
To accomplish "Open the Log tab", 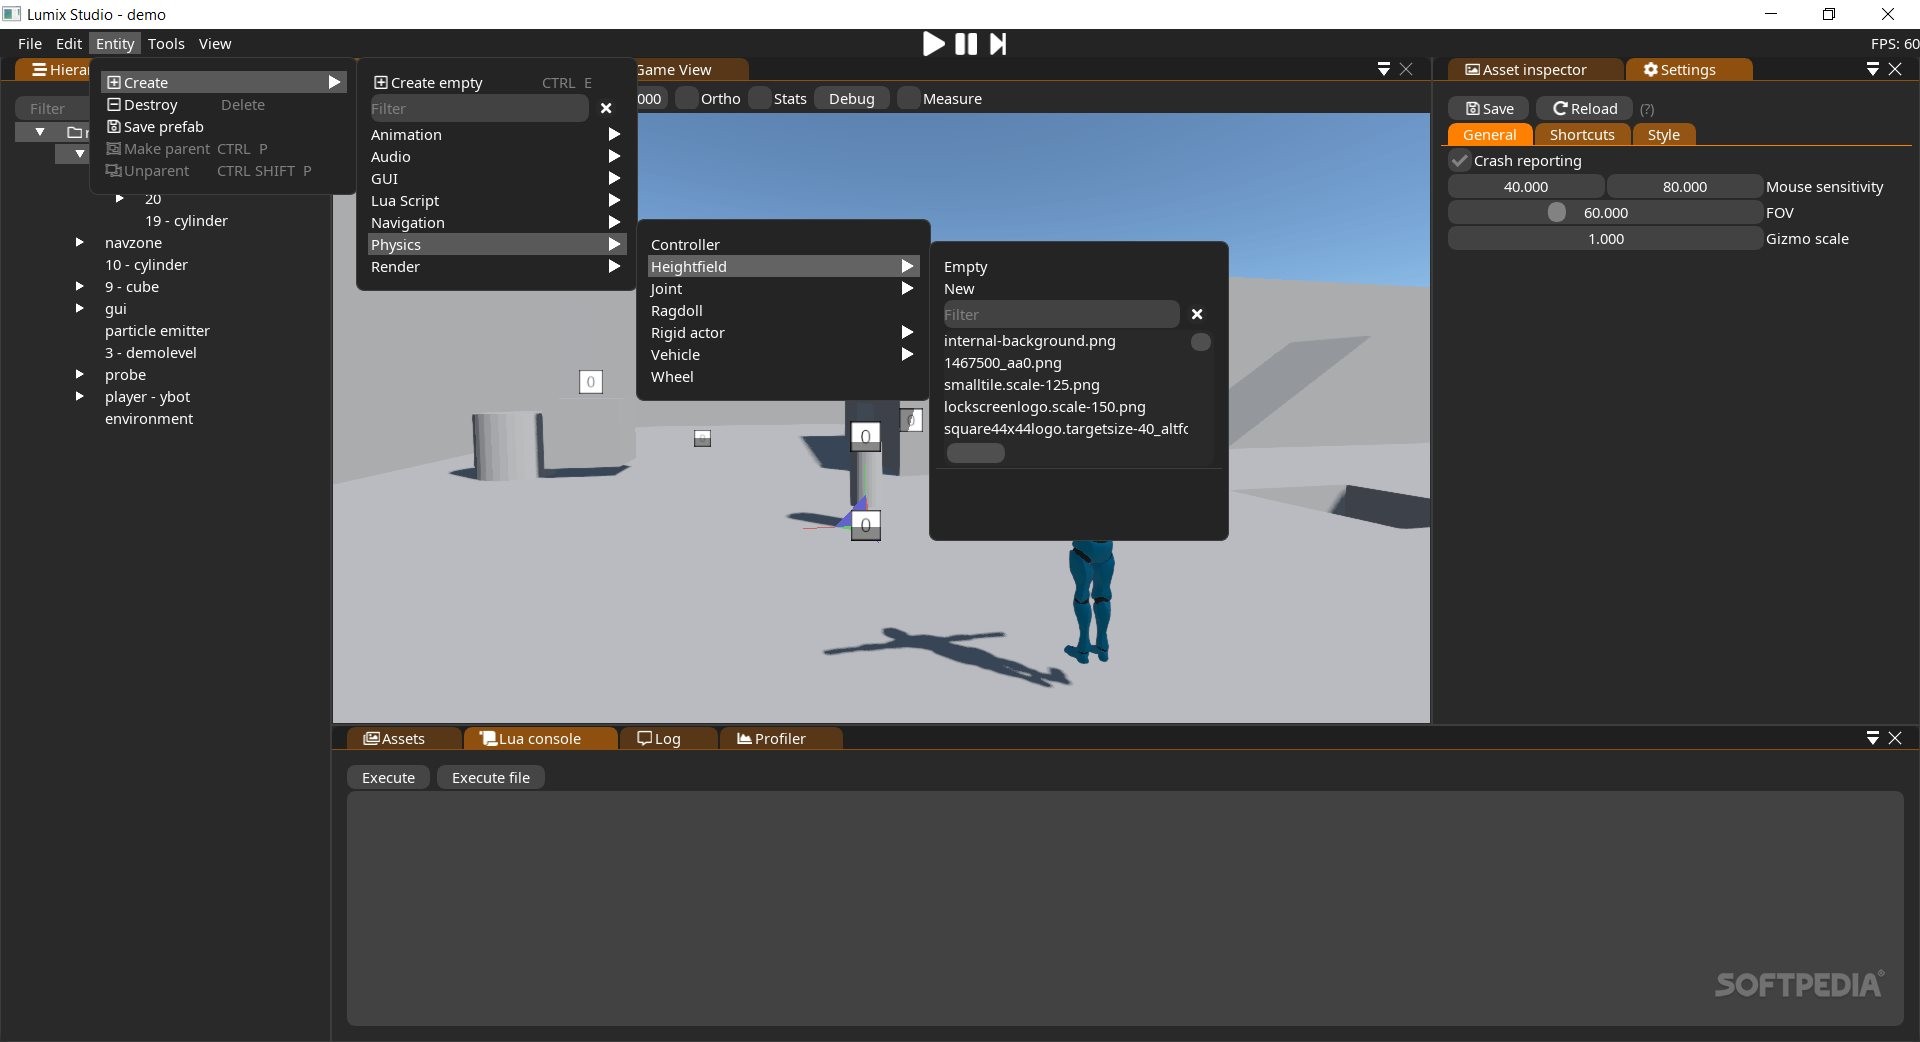I will tap(667, 738).
